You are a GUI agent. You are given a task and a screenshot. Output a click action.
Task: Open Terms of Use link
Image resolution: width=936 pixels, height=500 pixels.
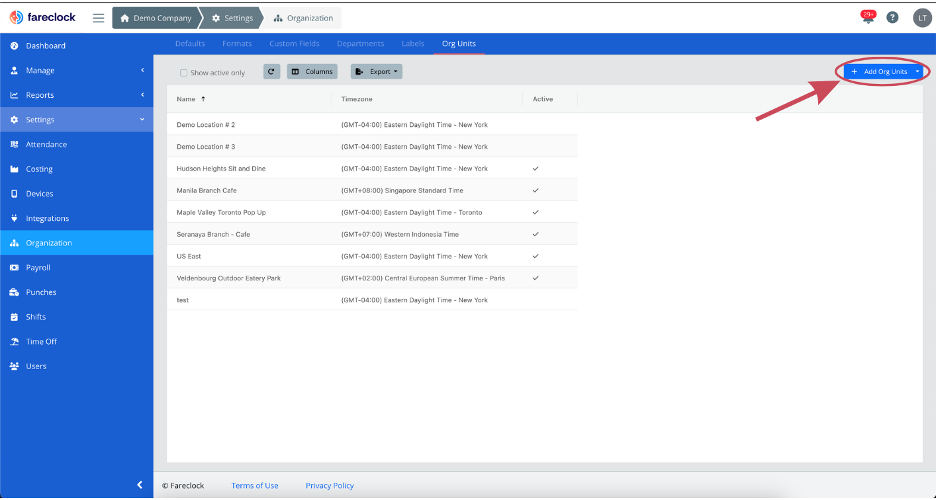click(255, 486)
